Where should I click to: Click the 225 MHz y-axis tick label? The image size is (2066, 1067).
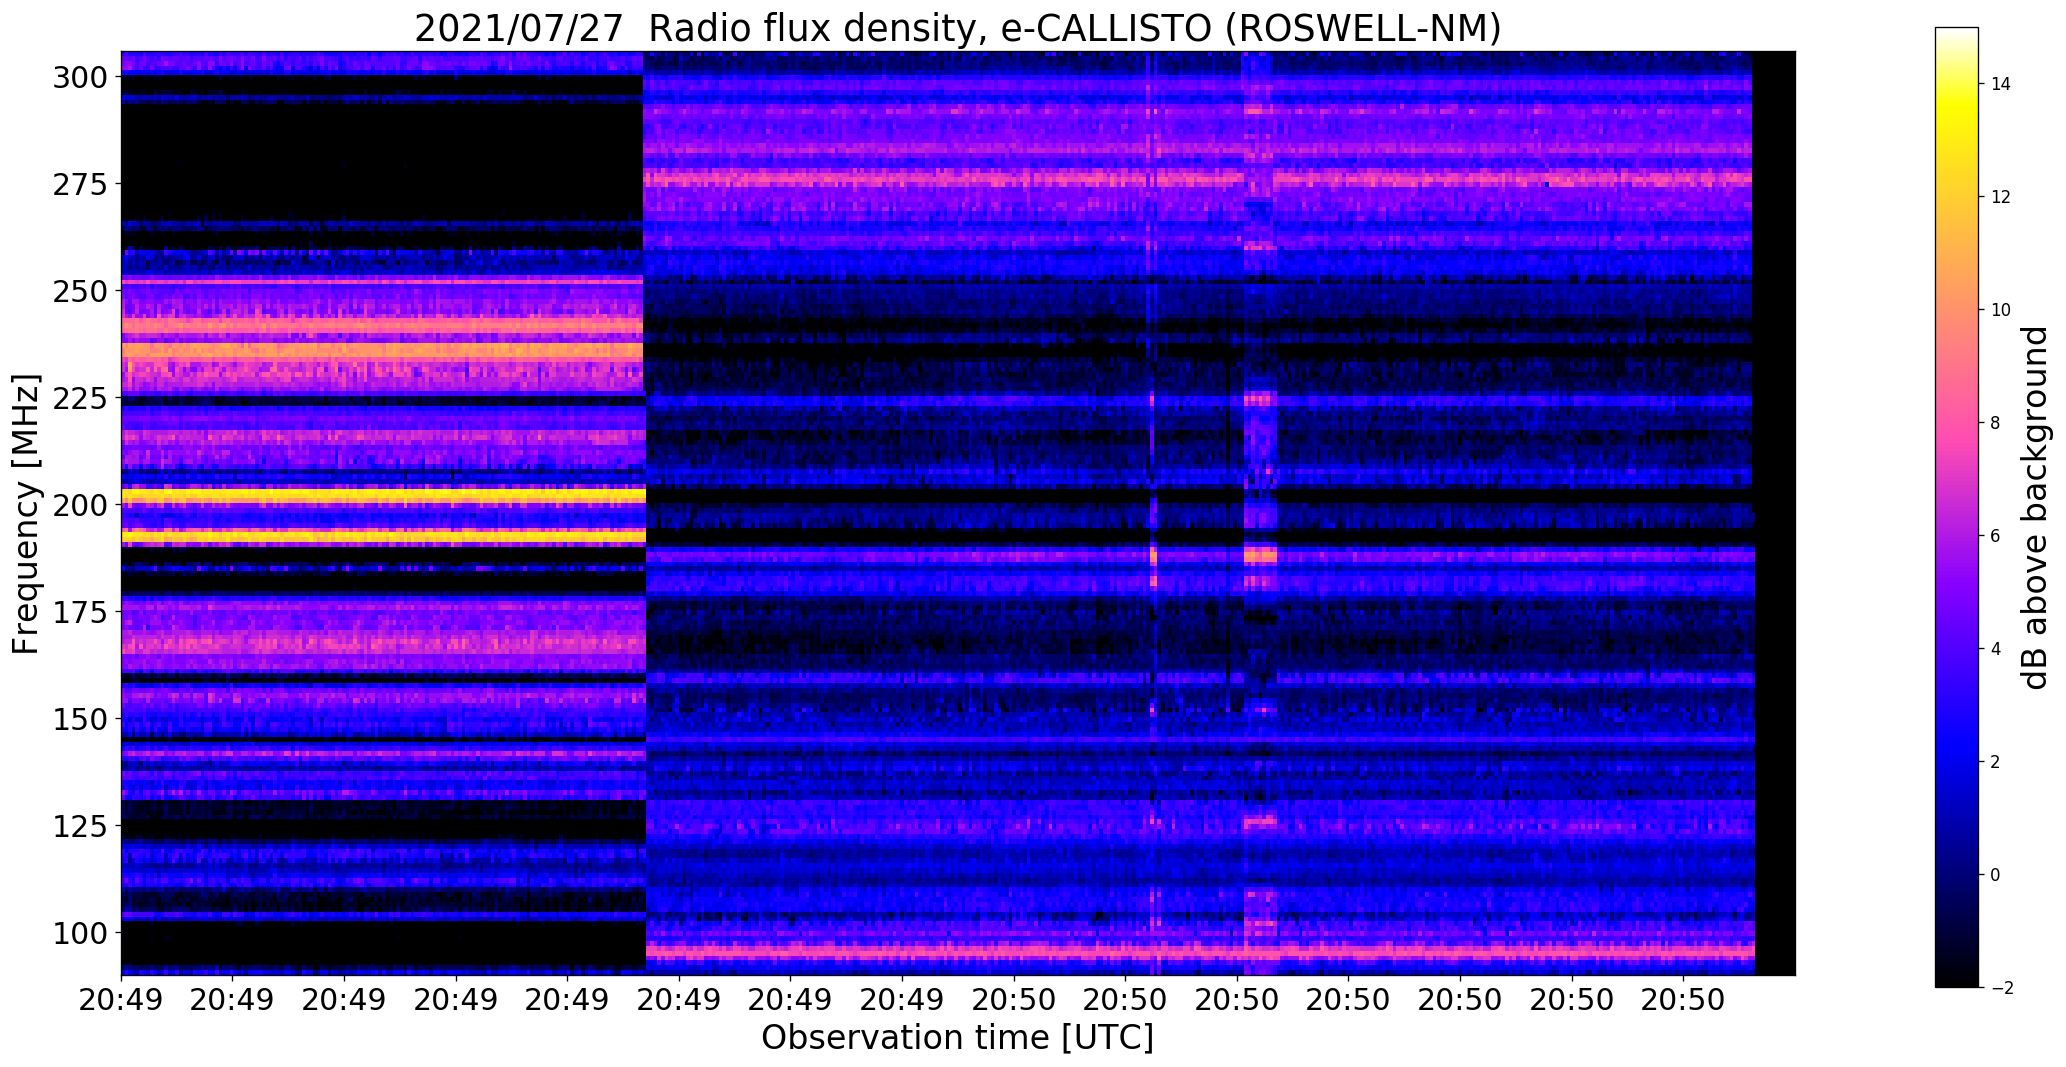point(81,398)
